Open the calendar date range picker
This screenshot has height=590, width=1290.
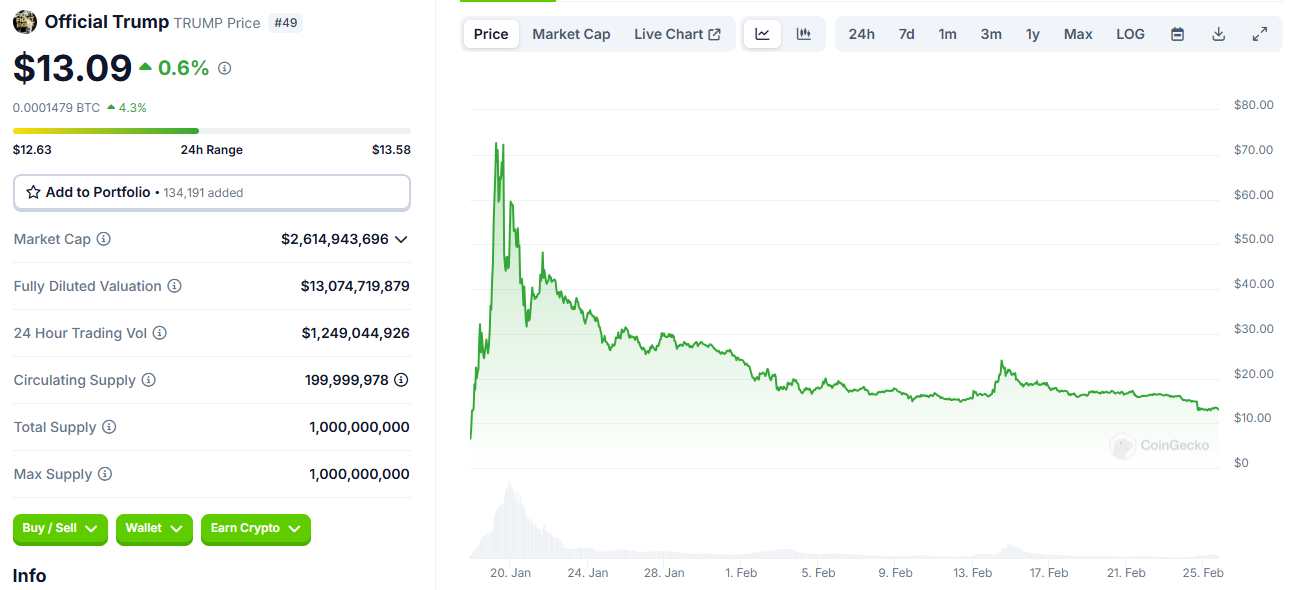(x=1178, y=34)
